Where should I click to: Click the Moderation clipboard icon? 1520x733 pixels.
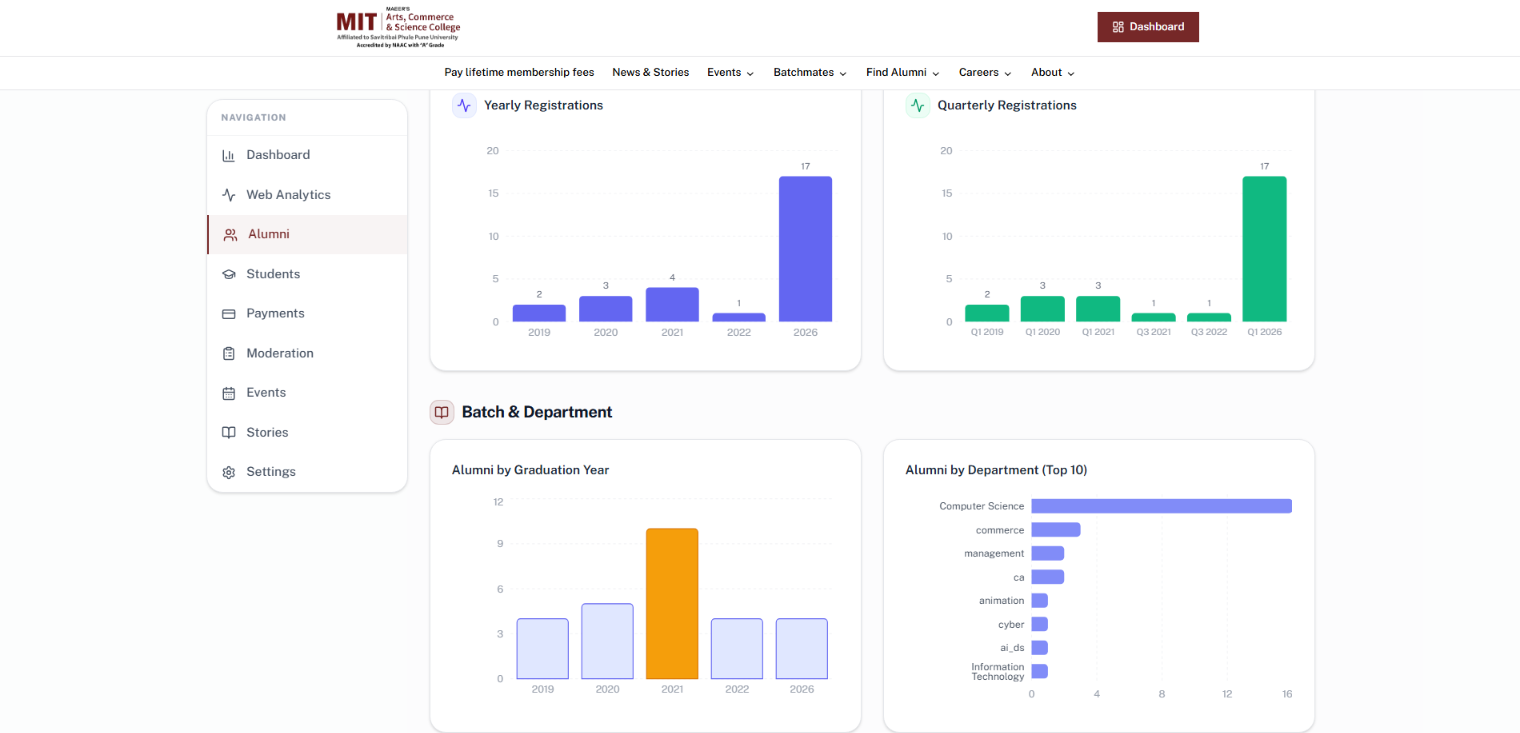pos(228,353)
